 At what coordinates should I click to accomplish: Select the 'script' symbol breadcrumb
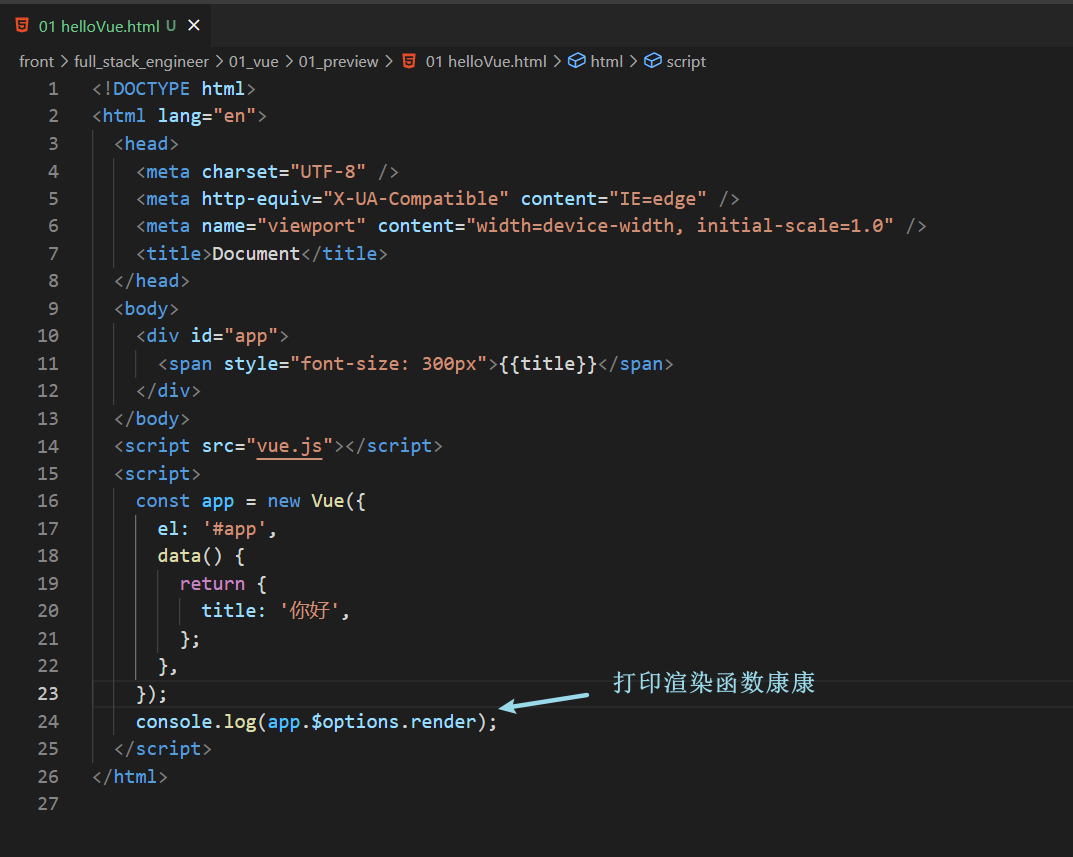point(686,62)
